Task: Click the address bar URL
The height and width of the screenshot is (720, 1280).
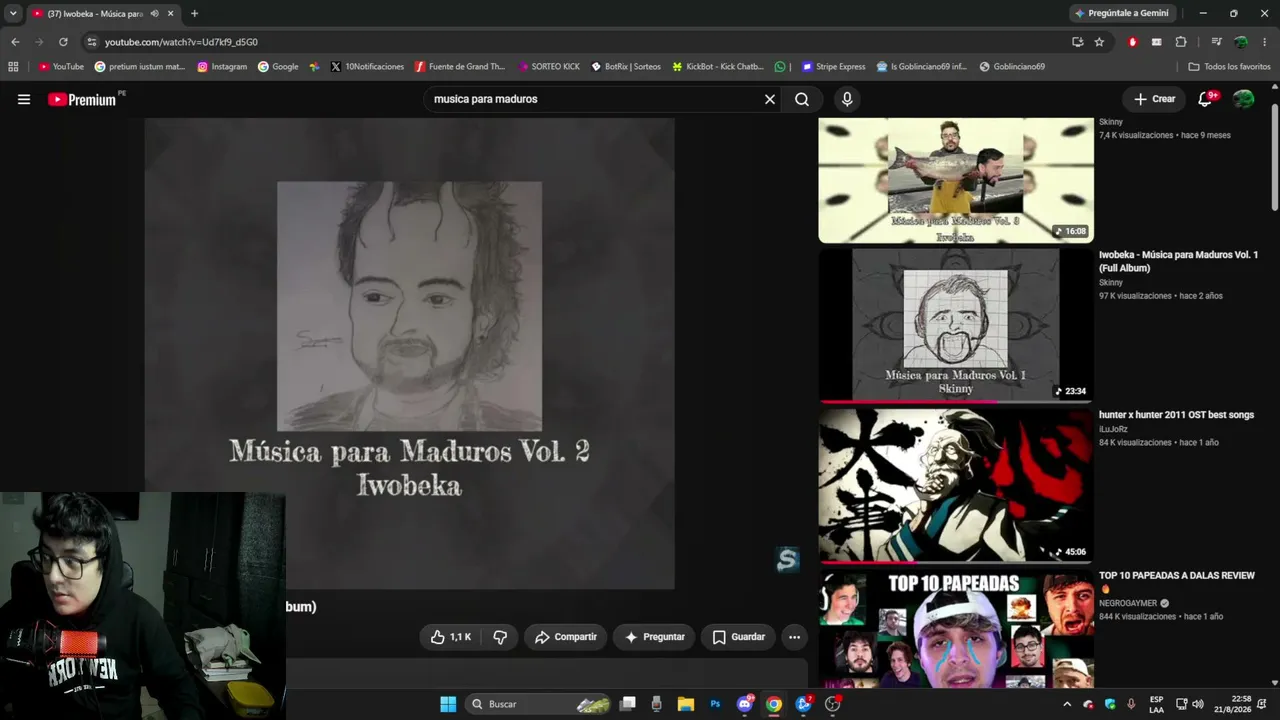Action: [181, 42]
